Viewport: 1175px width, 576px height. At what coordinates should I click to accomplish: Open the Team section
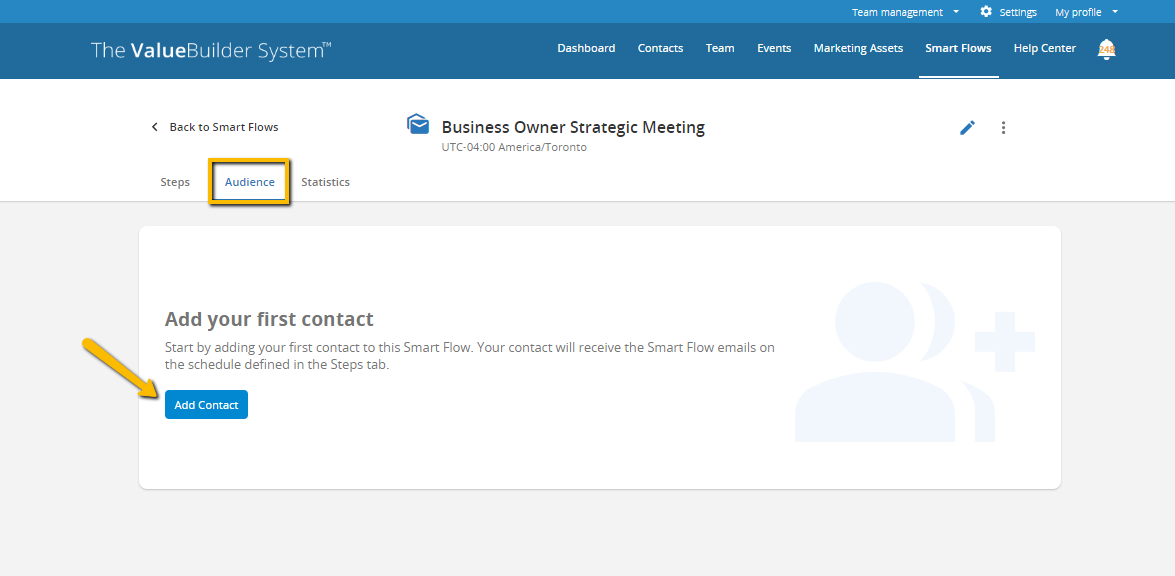coord(719,48)
